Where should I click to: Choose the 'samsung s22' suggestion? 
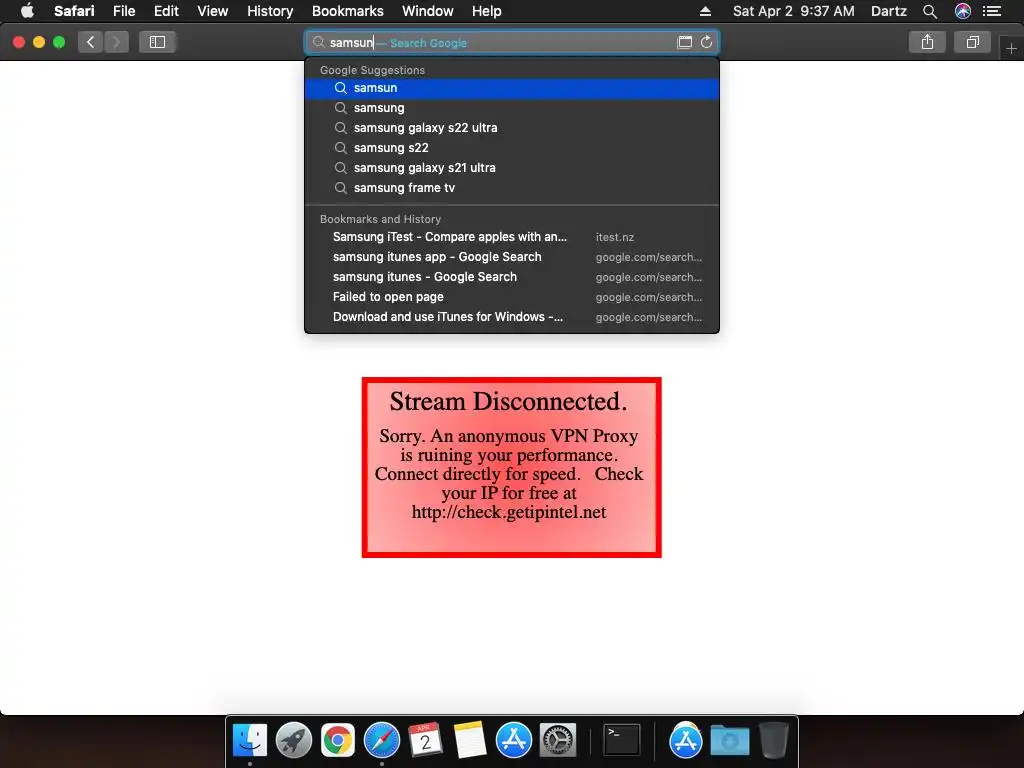[512, 148]
